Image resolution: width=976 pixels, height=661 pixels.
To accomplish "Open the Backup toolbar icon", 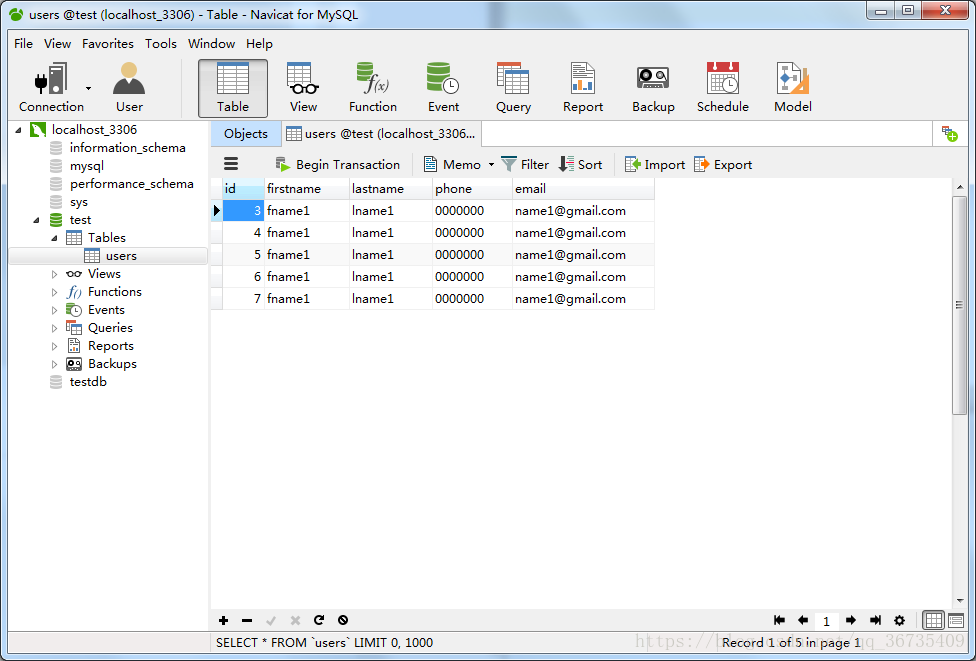I will click(653, 88).
